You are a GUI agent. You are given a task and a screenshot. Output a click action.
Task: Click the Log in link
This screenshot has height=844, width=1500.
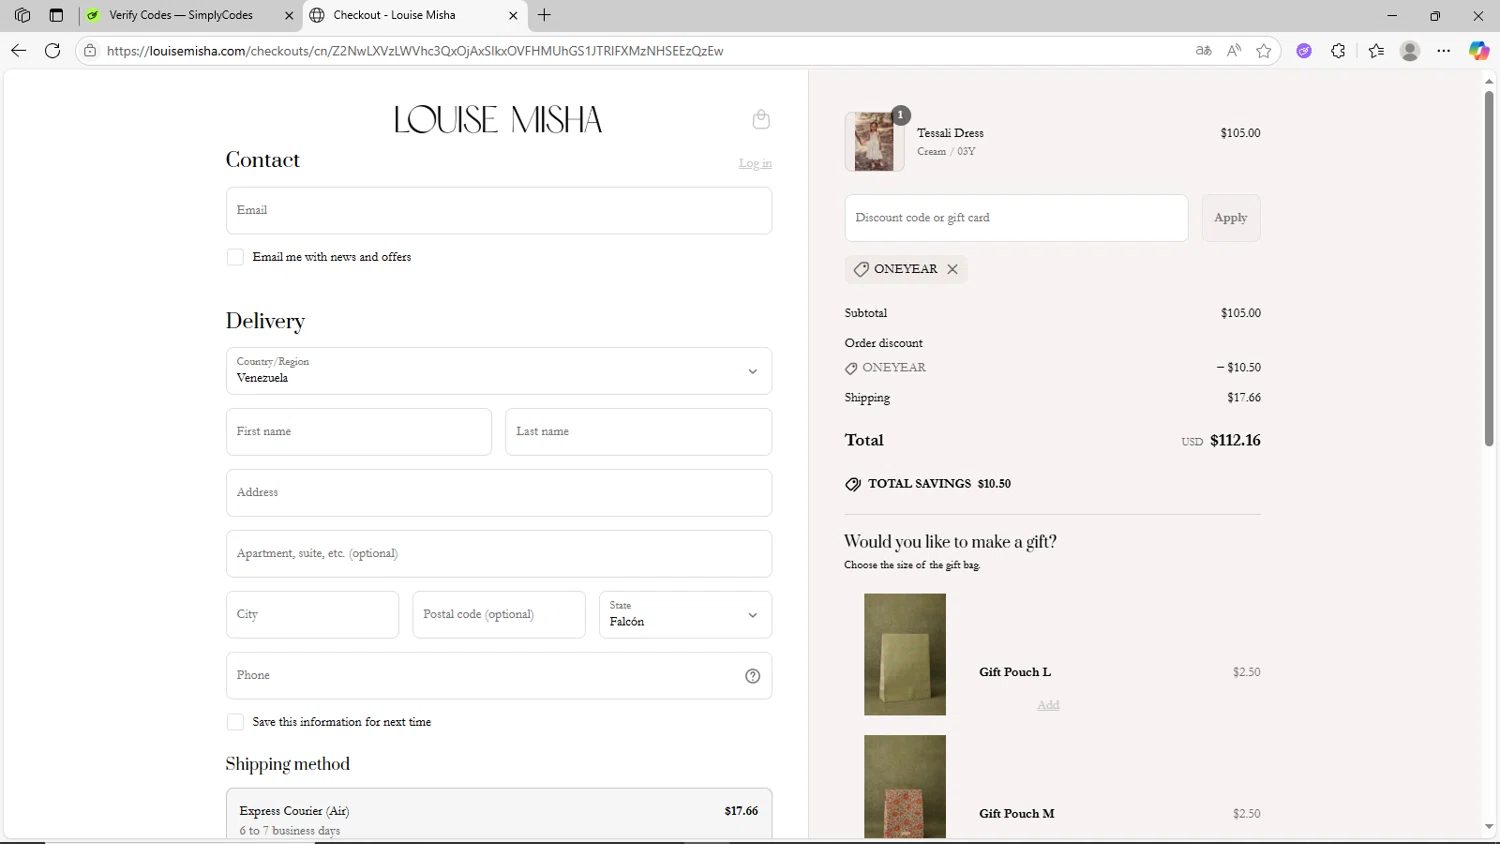coord(755,163)
